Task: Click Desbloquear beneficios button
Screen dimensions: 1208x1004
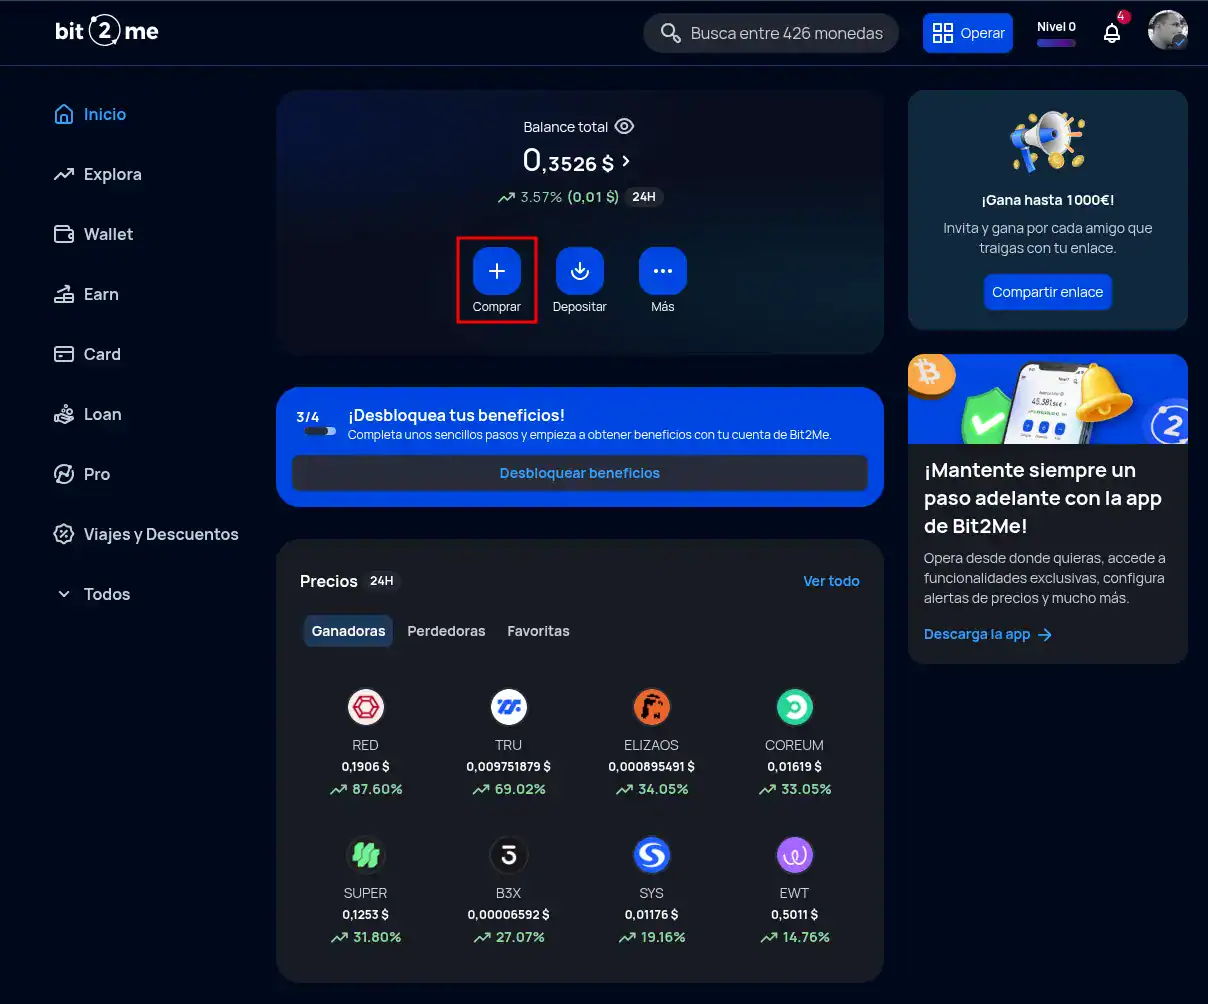Action: [580, 473]
